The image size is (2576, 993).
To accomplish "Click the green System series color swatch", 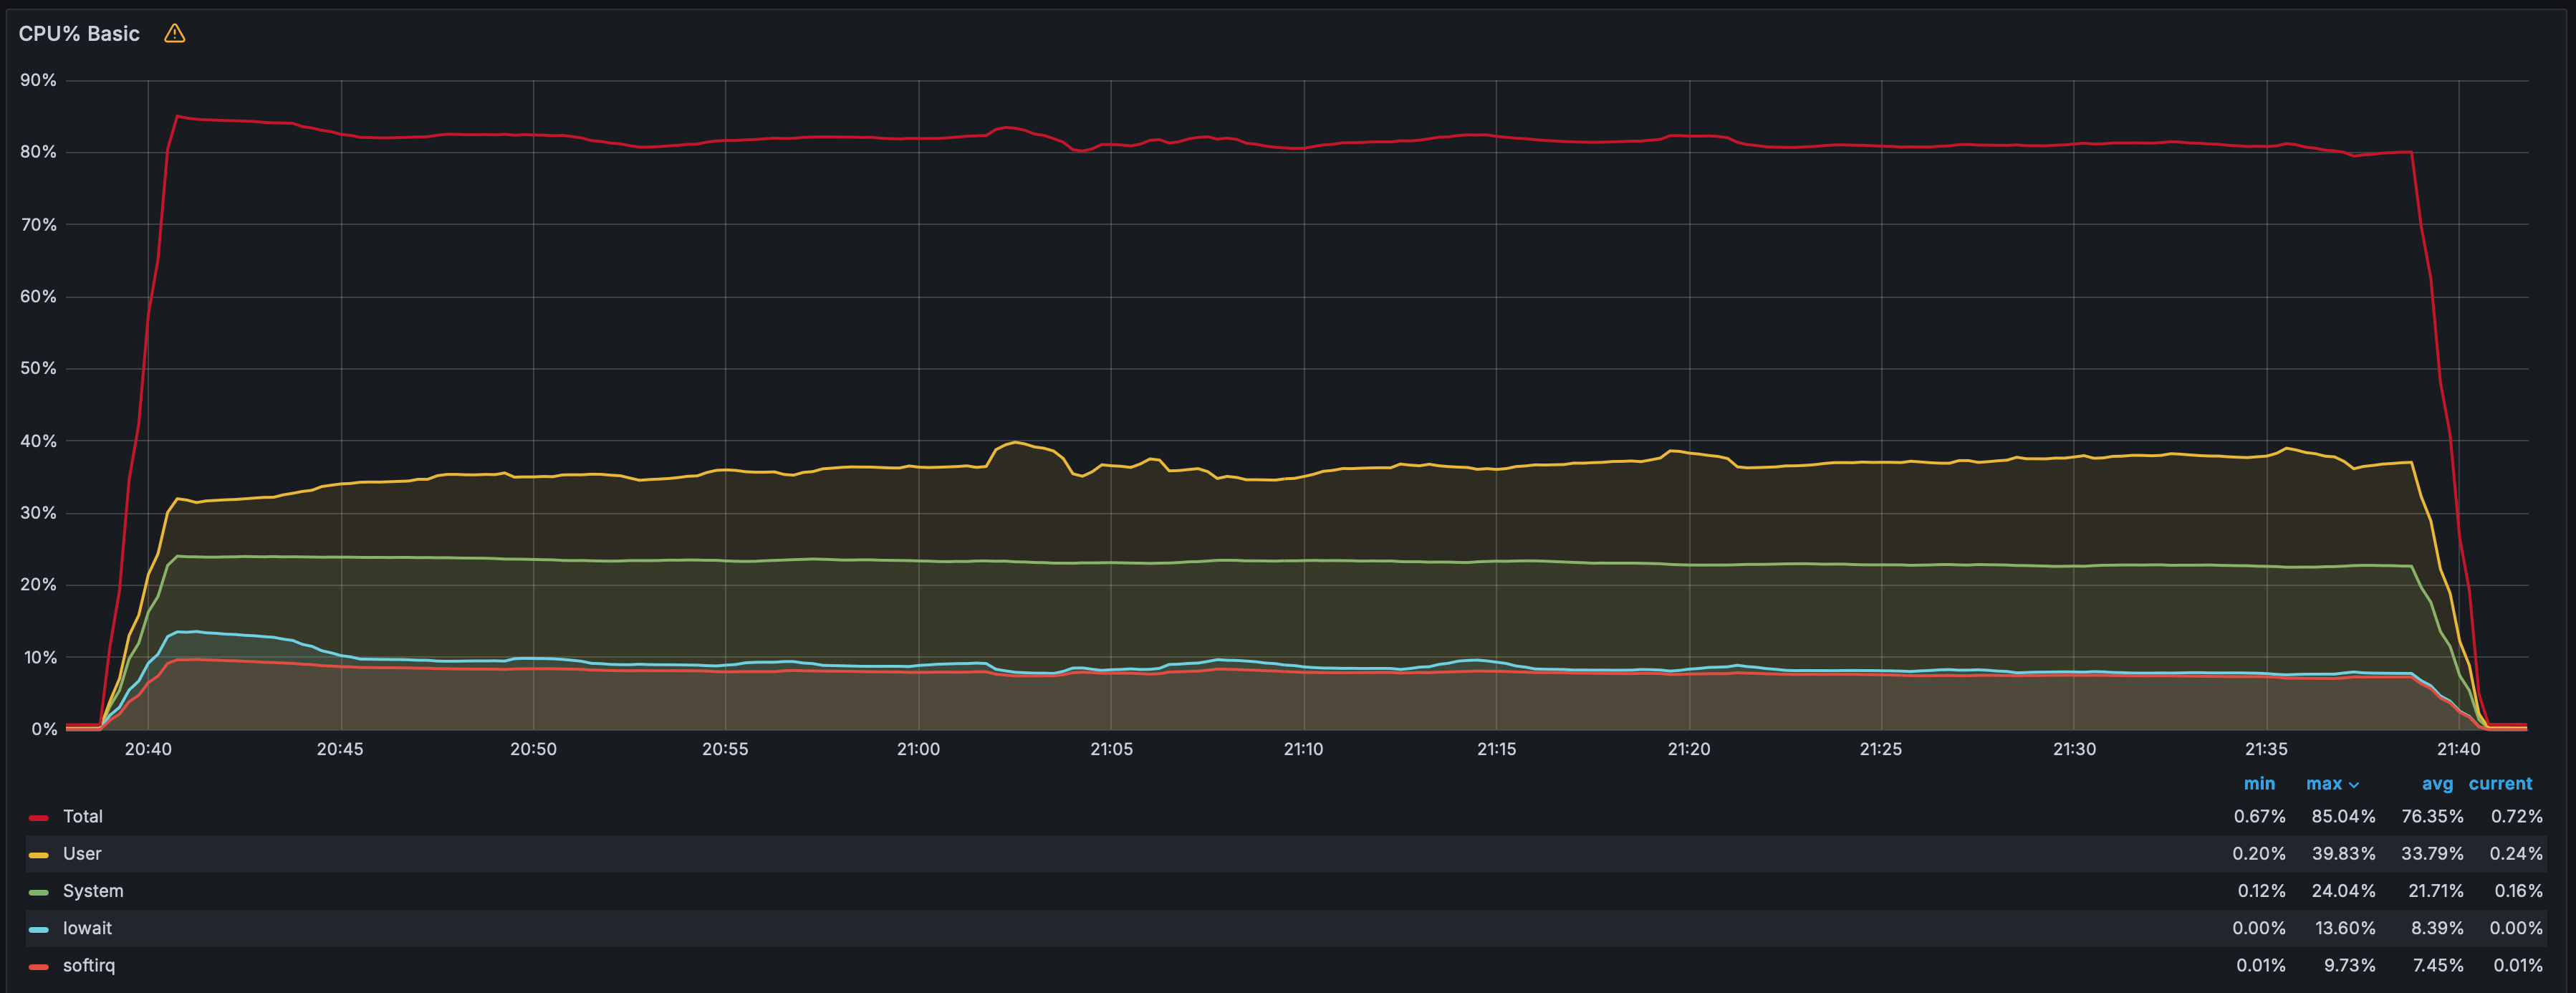I will tap(39, 892).
